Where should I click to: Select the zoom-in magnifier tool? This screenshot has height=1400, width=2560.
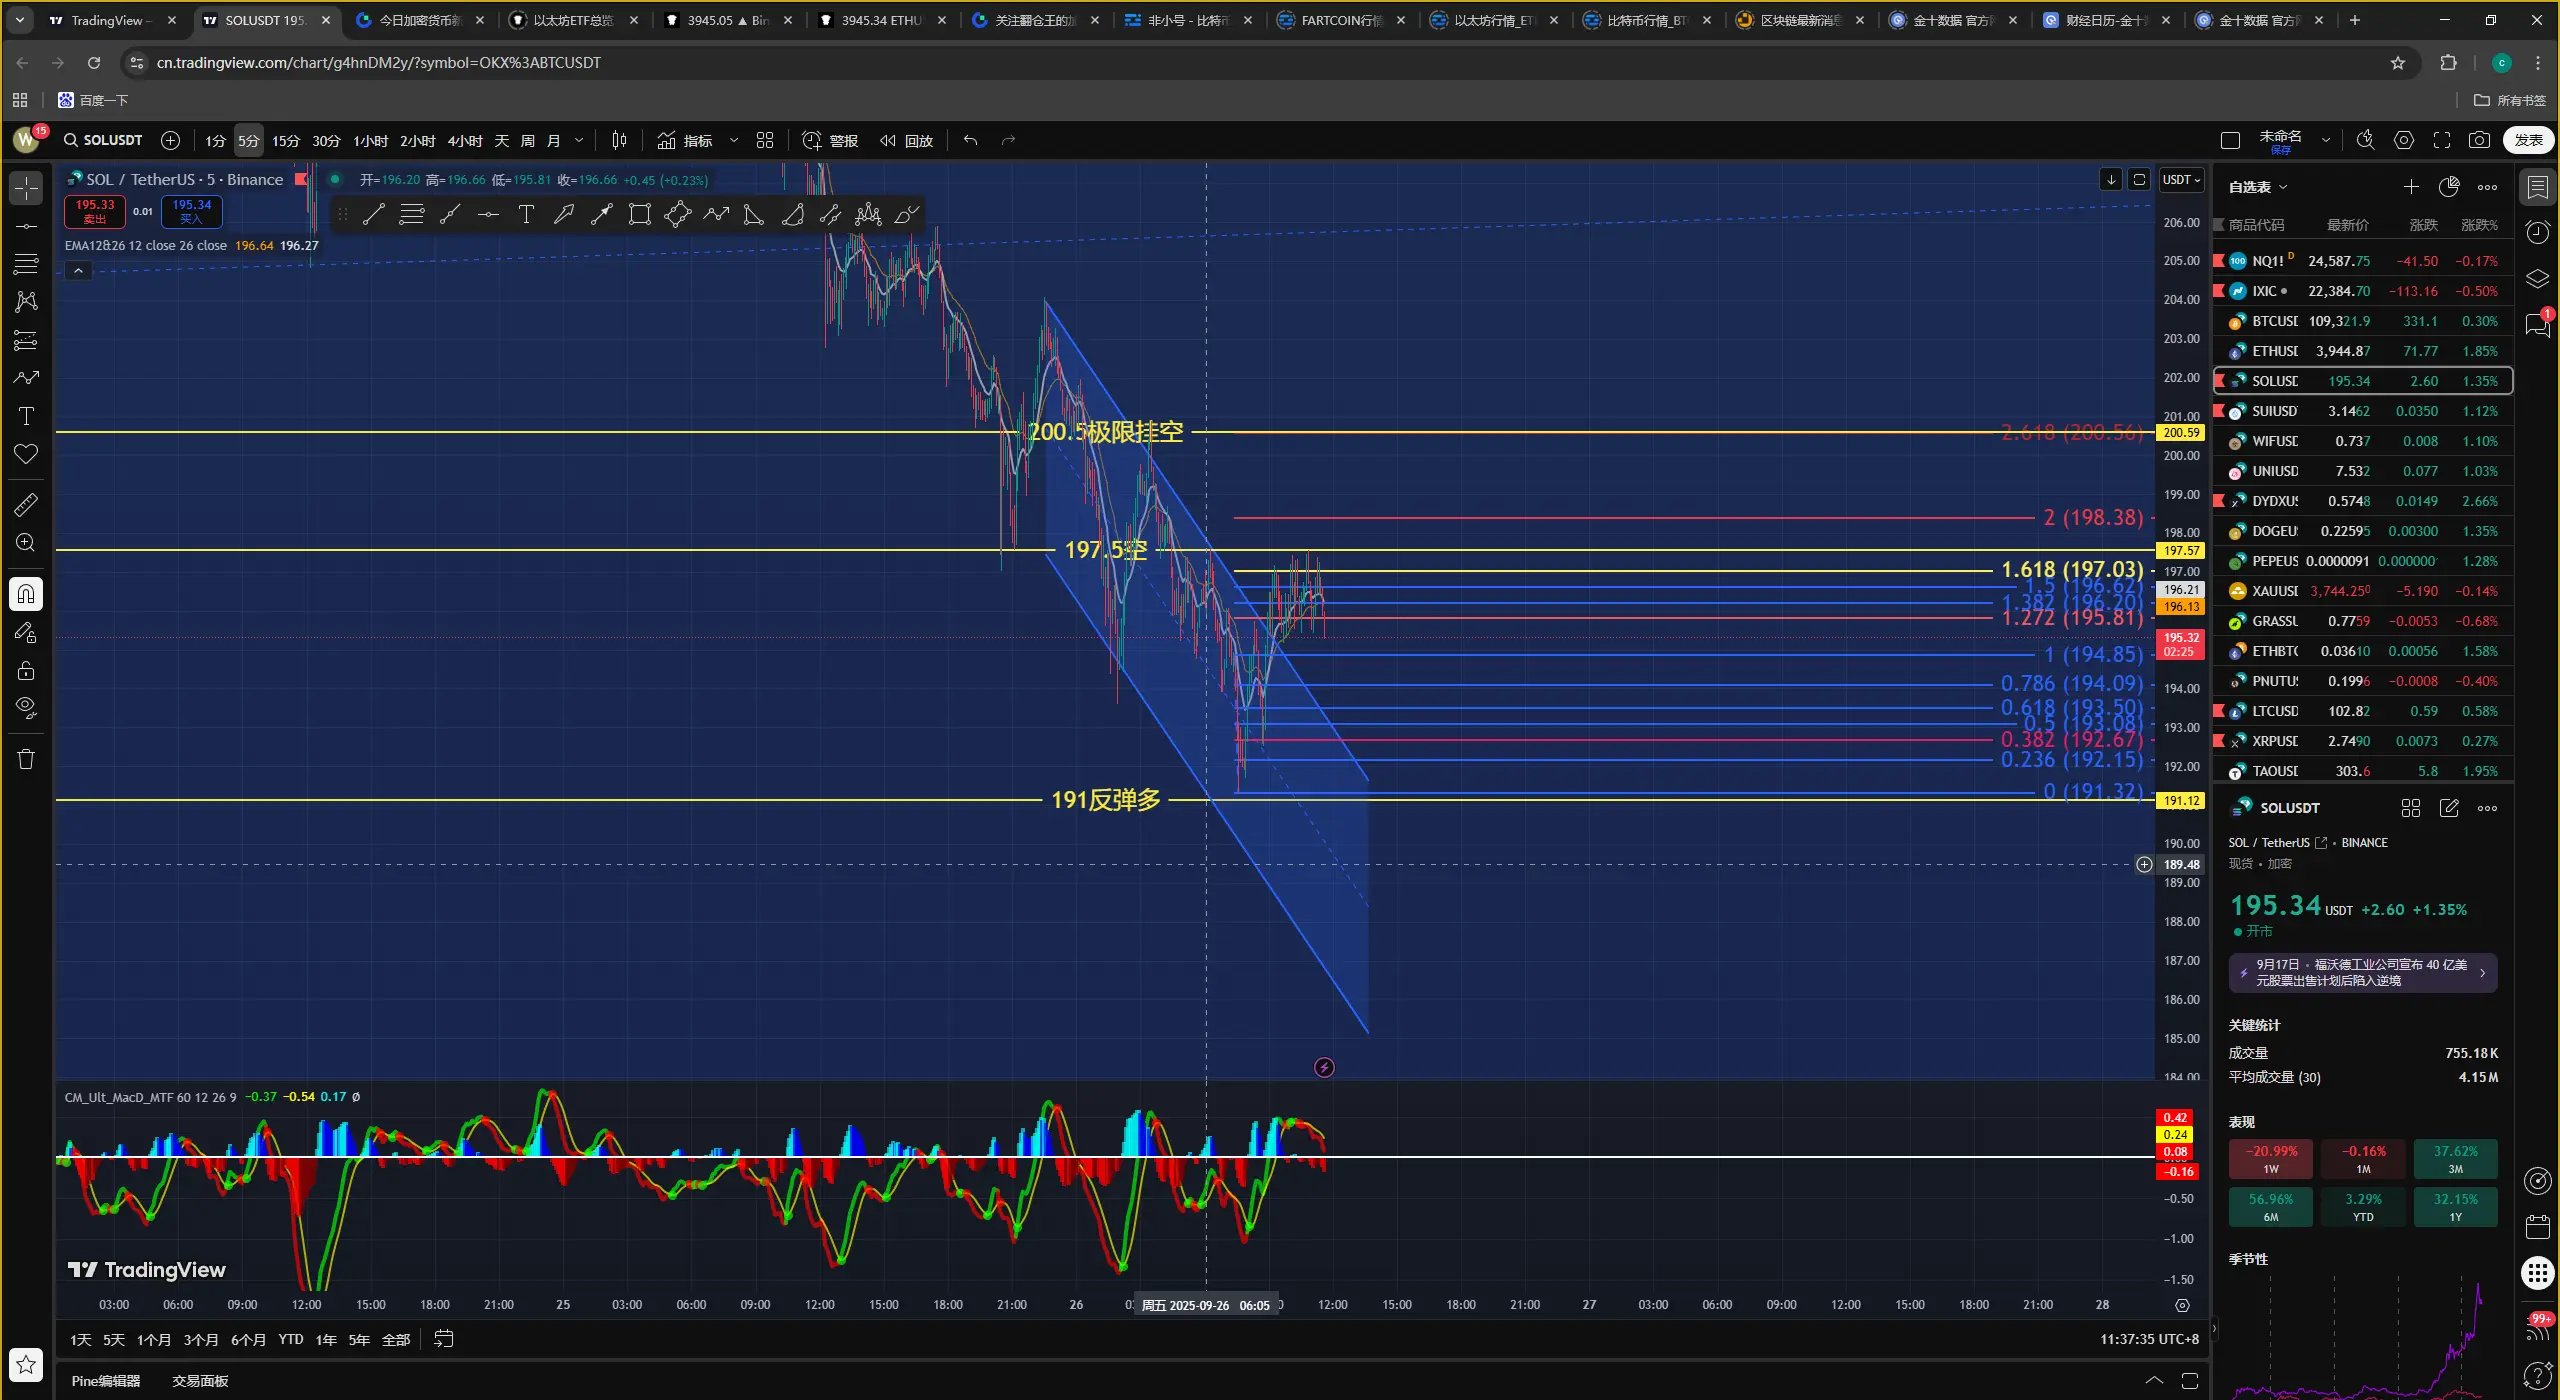(26, 543)
